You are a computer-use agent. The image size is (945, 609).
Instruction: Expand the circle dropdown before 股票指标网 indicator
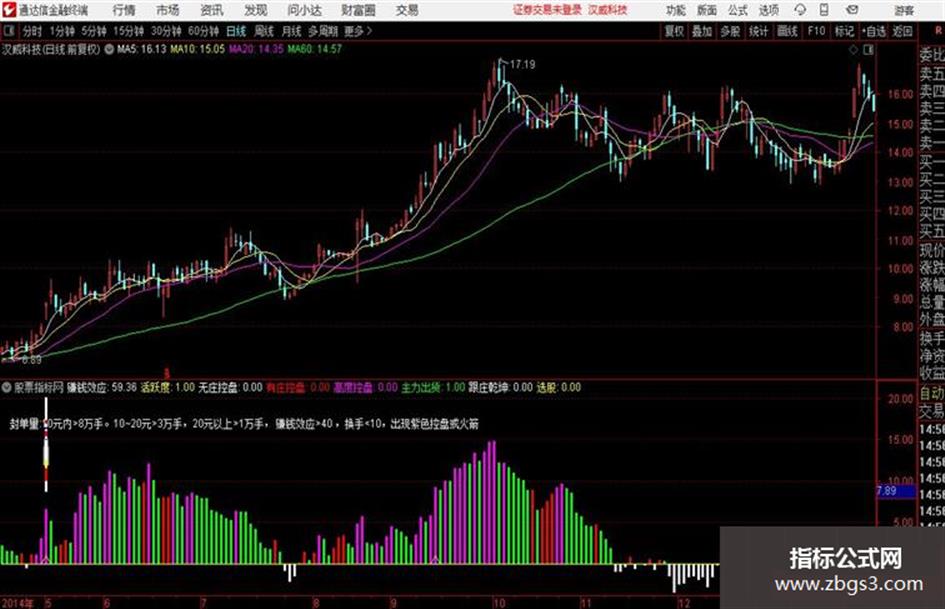tap(7, 387)
